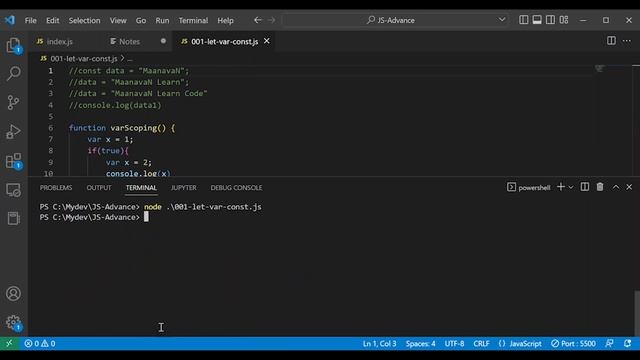Screen dimensions: 640x360
Task: Go forward with the right arrow
Action: (x=271, y=20)
